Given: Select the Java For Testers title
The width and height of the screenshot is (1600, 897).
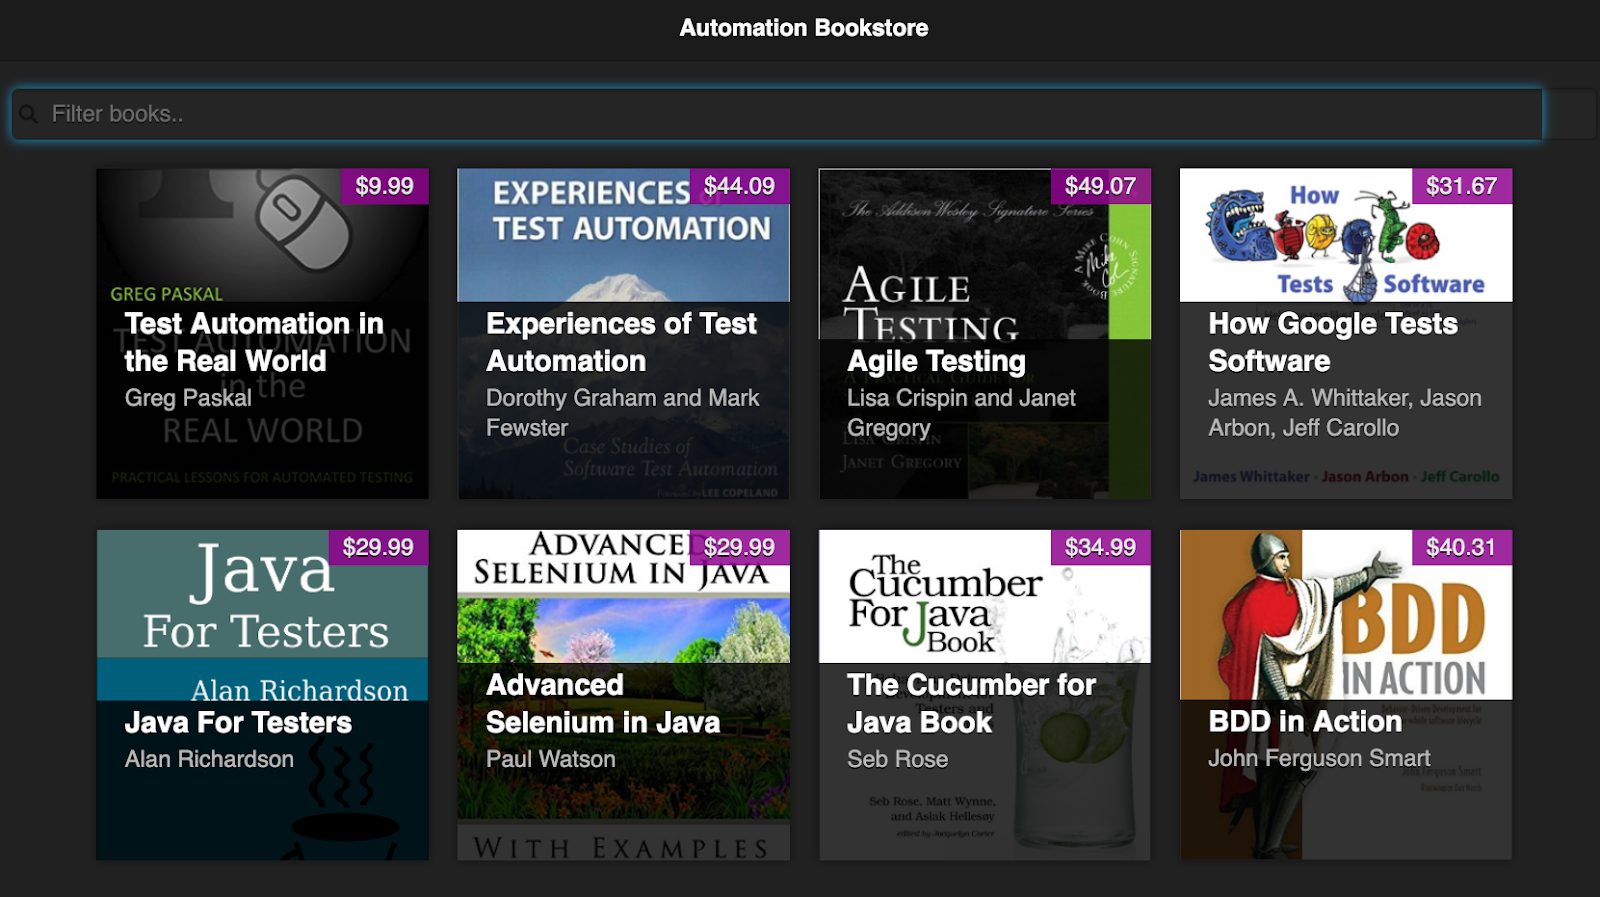Looking at the screenshot, I should click(x=238, y=722).
